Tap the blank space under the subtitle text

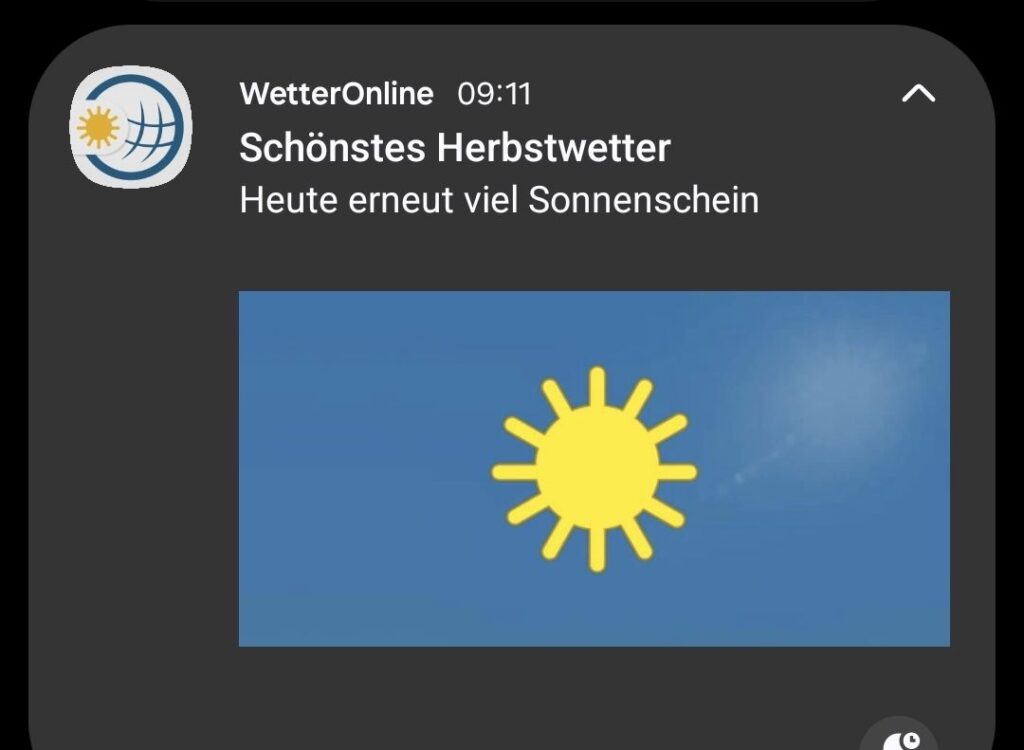coord(594,255)
